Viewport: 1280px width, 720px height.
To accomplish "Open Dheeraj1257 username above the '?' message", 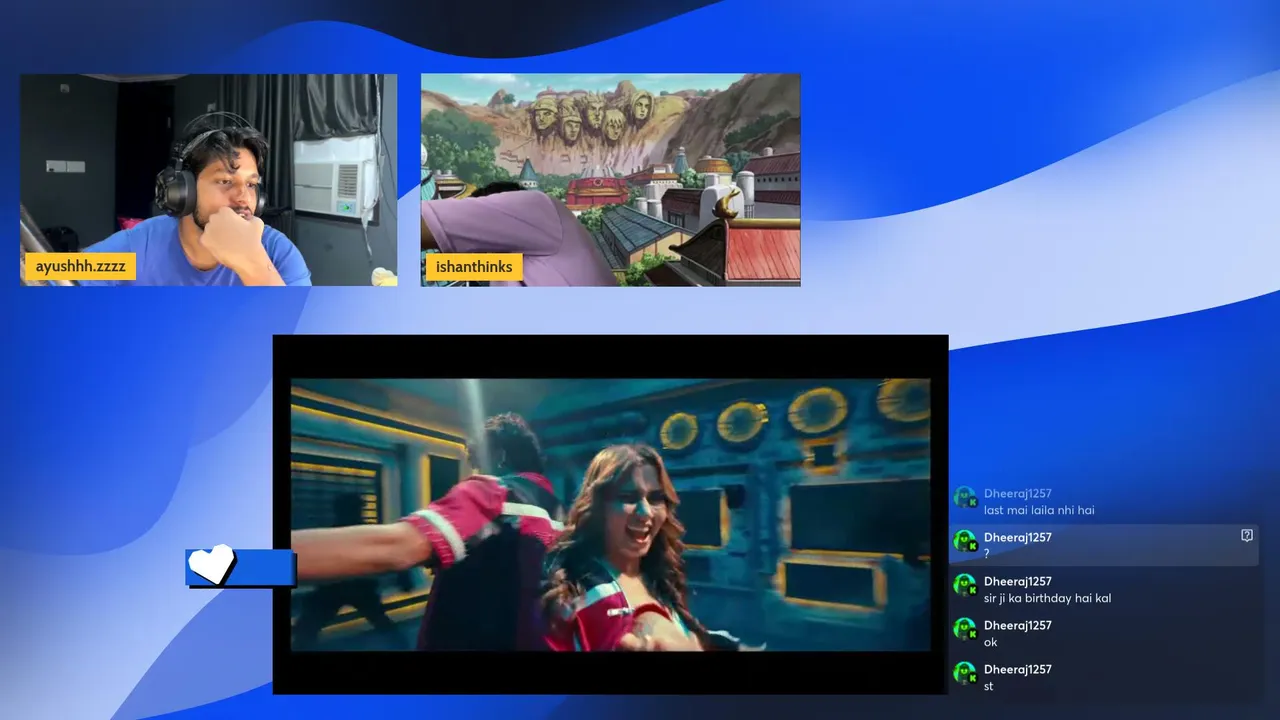I will click(x=1018, y=537).
